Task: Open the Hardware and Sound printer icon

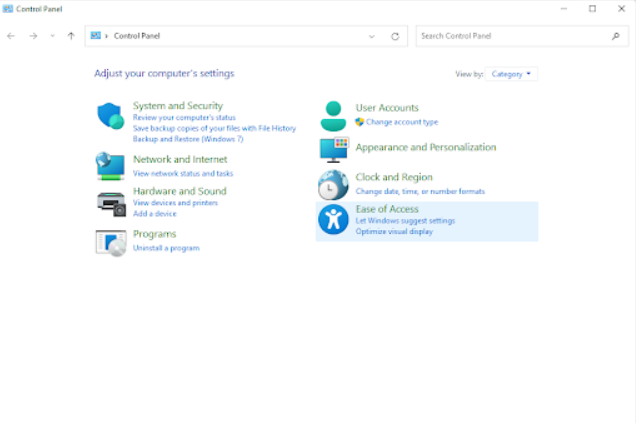Action: [x=111, y=204]
